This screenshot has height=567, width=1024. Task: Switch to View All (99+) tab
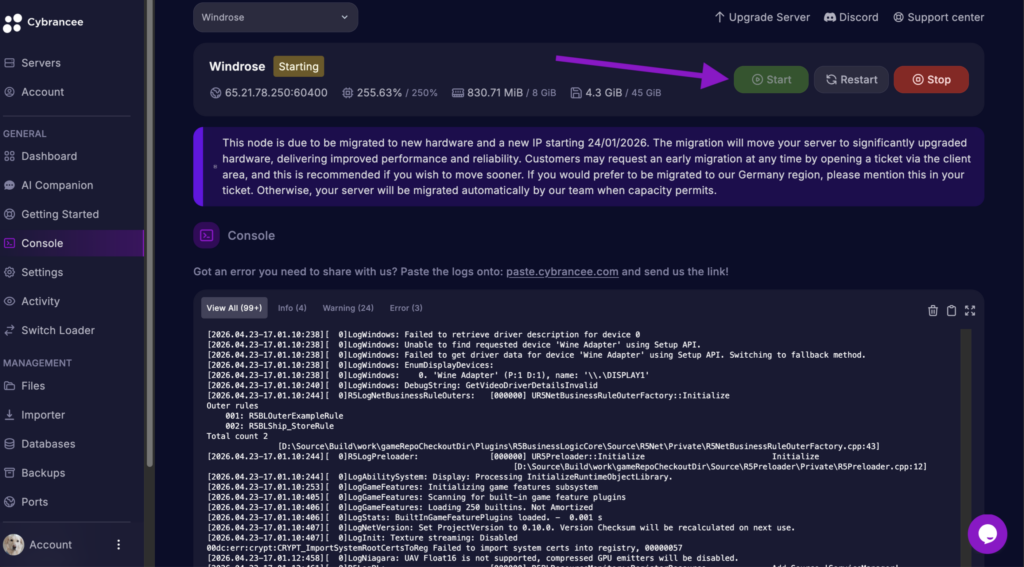tap(234, 308)
